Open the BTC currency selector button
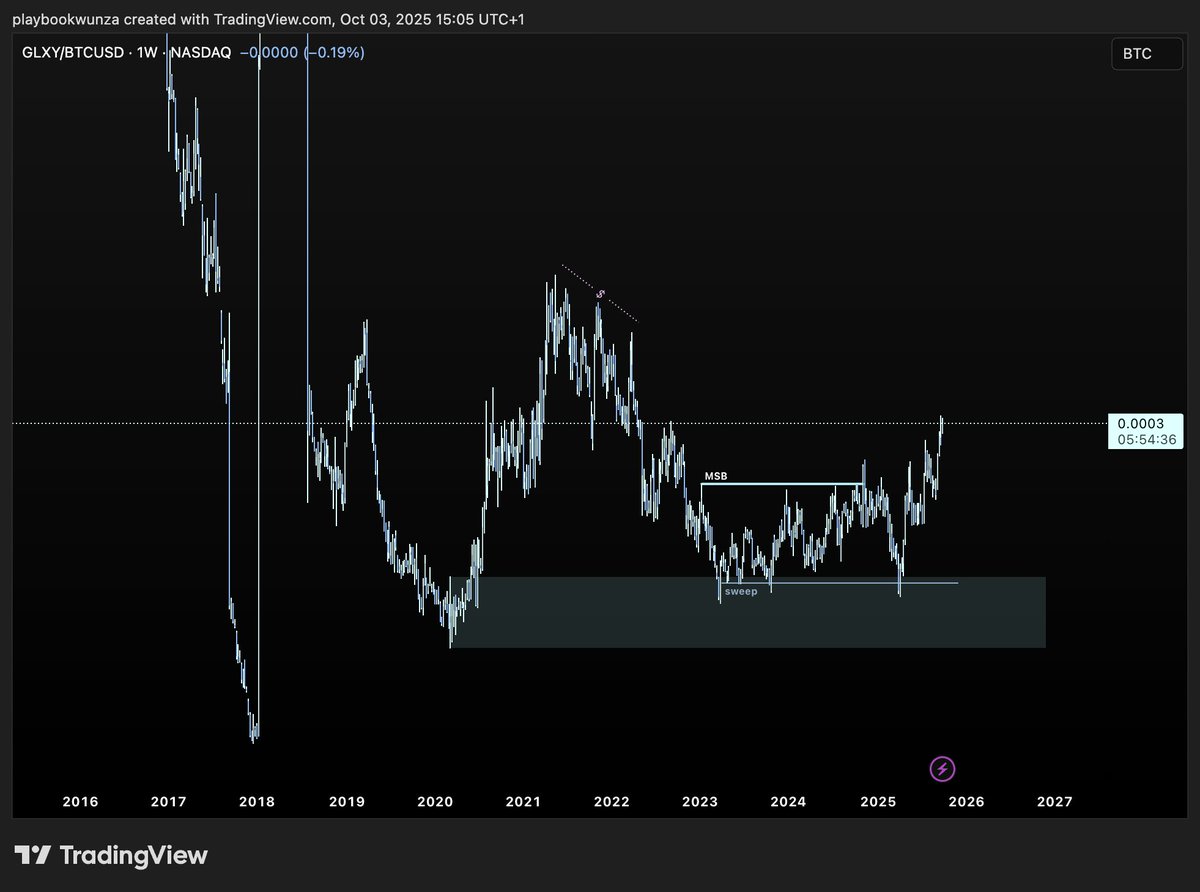The height and width of the screenshot is (892, 1200). coord(1146,54)
